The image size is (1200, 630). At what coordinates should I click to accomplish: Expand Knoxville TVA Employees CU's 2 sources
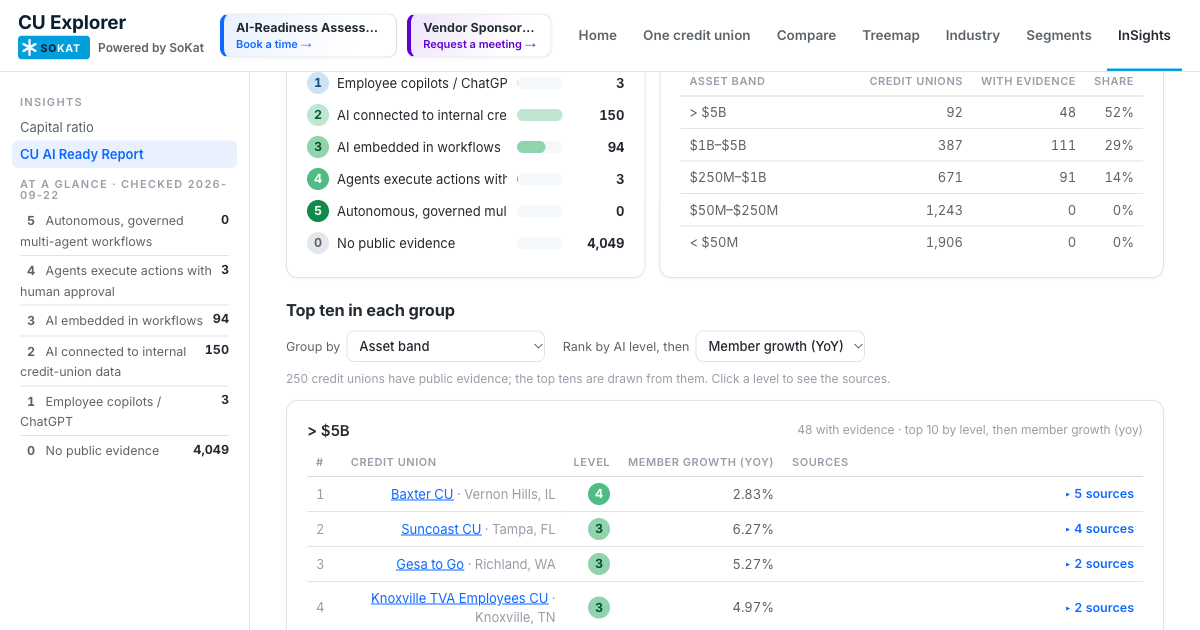point(1100,608)
